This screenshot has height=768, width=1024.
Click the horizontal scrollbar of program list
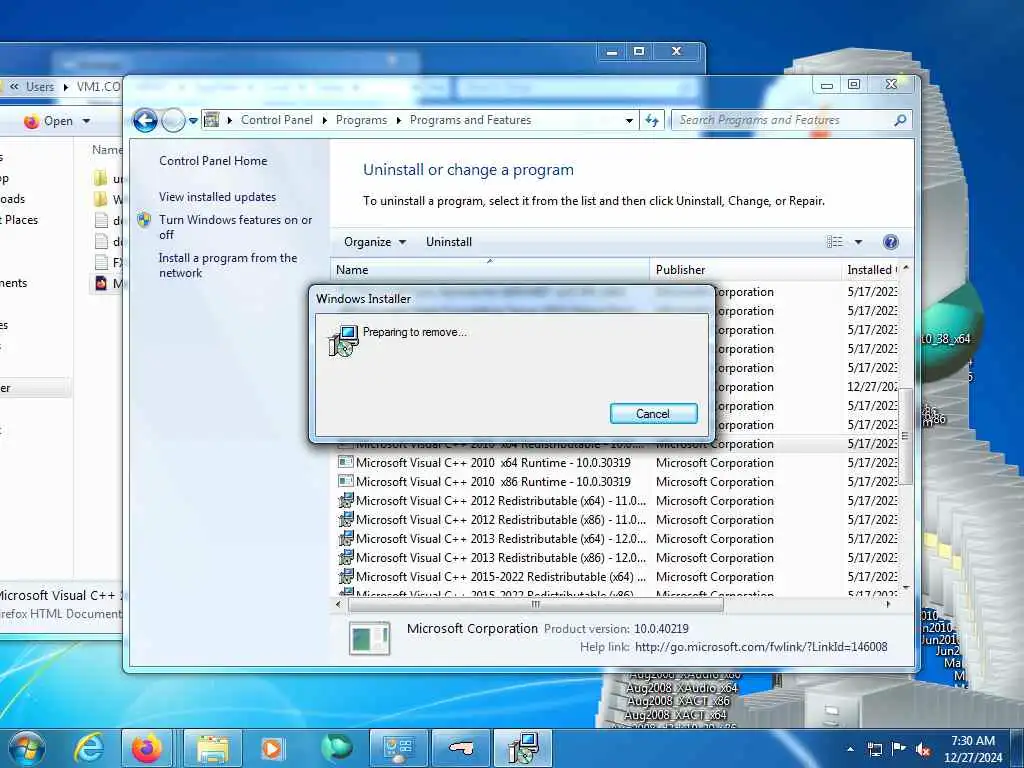tap(536, 605)
